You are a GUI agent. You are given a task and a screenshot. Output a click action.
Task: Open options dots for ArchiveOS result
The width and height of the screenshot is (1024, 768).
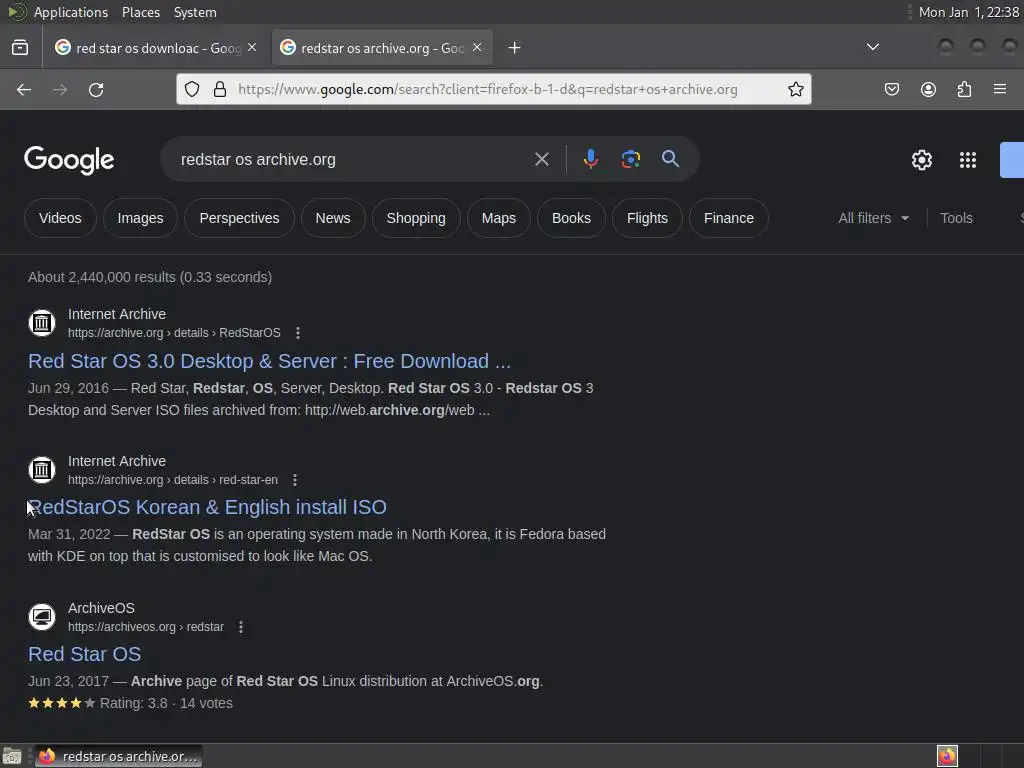coord(241,627)
